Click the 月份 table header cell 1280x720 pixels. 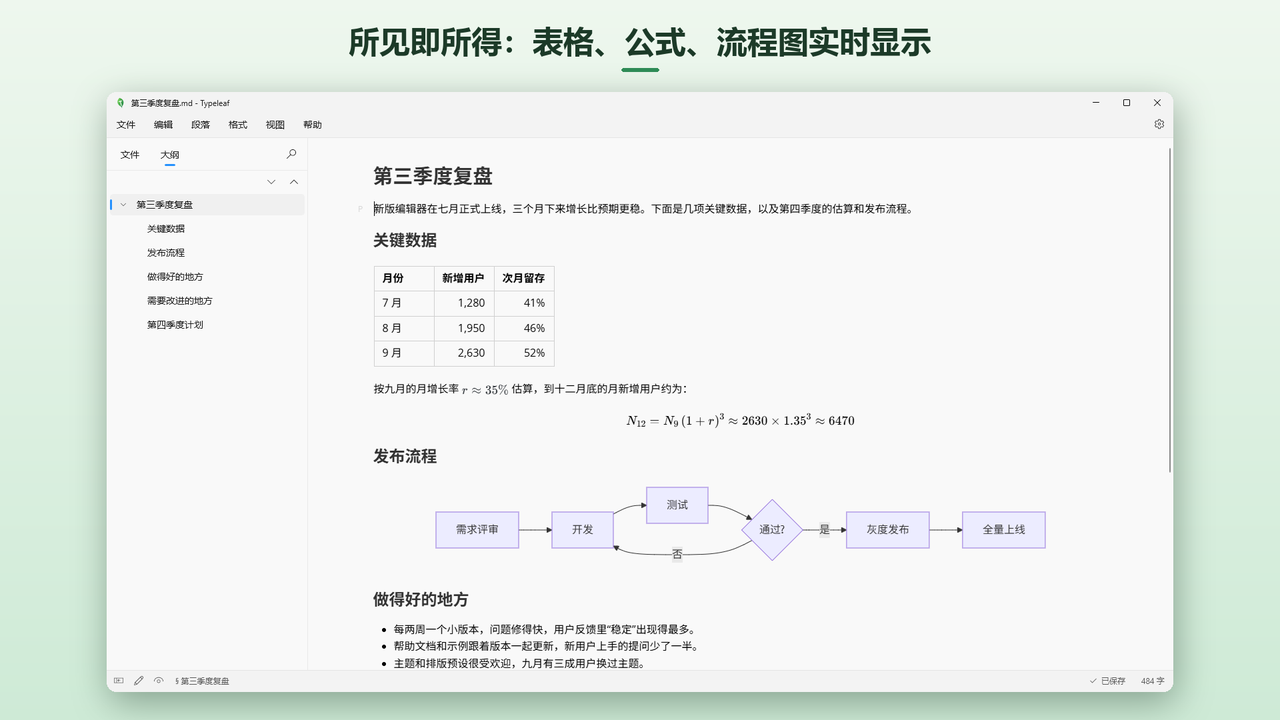click(x=404, y=278)
